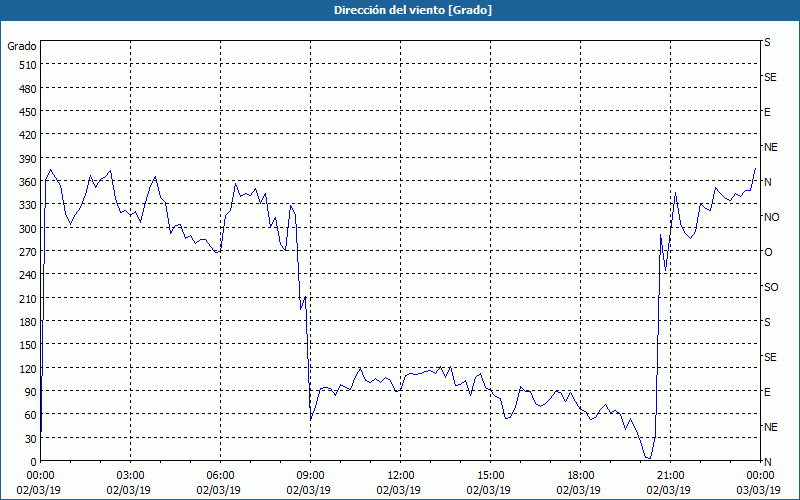The image size is (800, 500).
Task: Click the 00:00 label above date 03/03/19
Action: pyautogui.click(x=760, y=476)
